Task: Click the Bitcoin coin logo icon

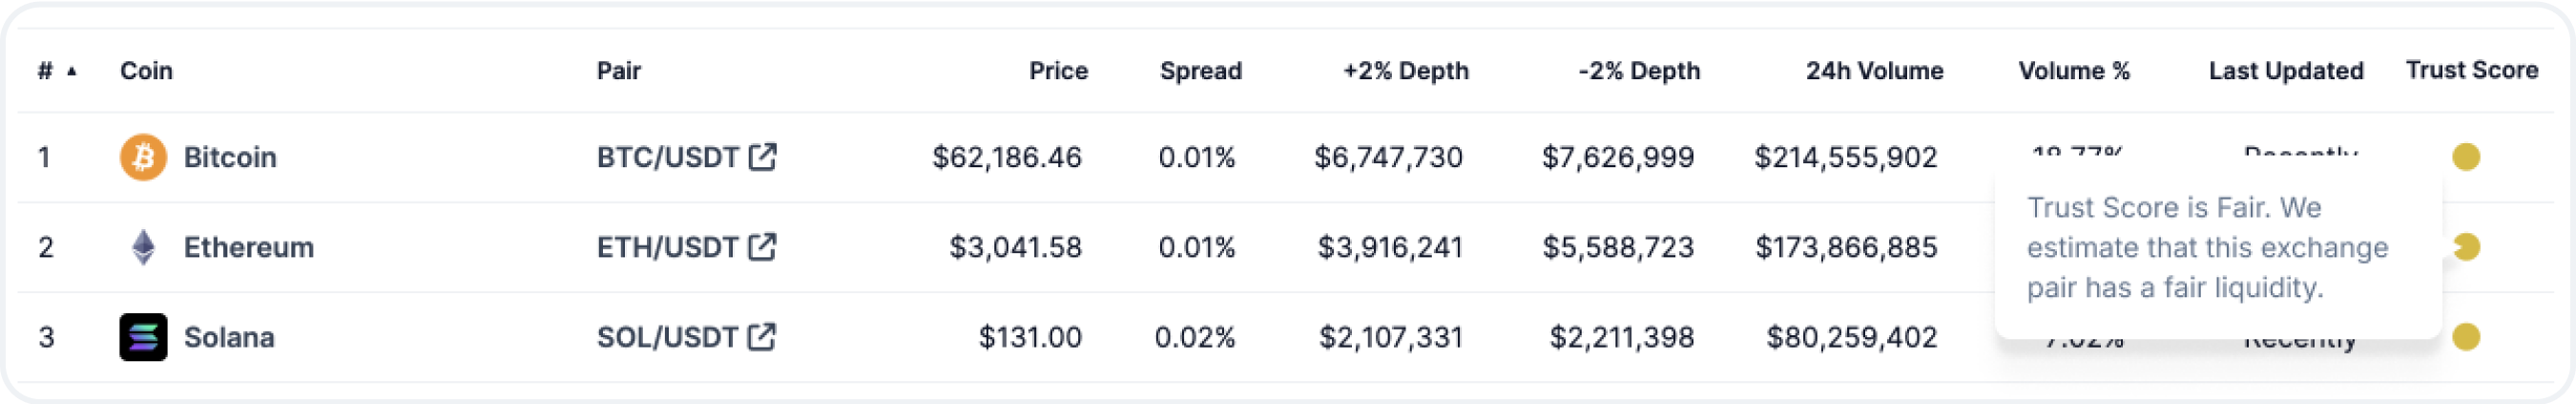Action: coord(143,157)
